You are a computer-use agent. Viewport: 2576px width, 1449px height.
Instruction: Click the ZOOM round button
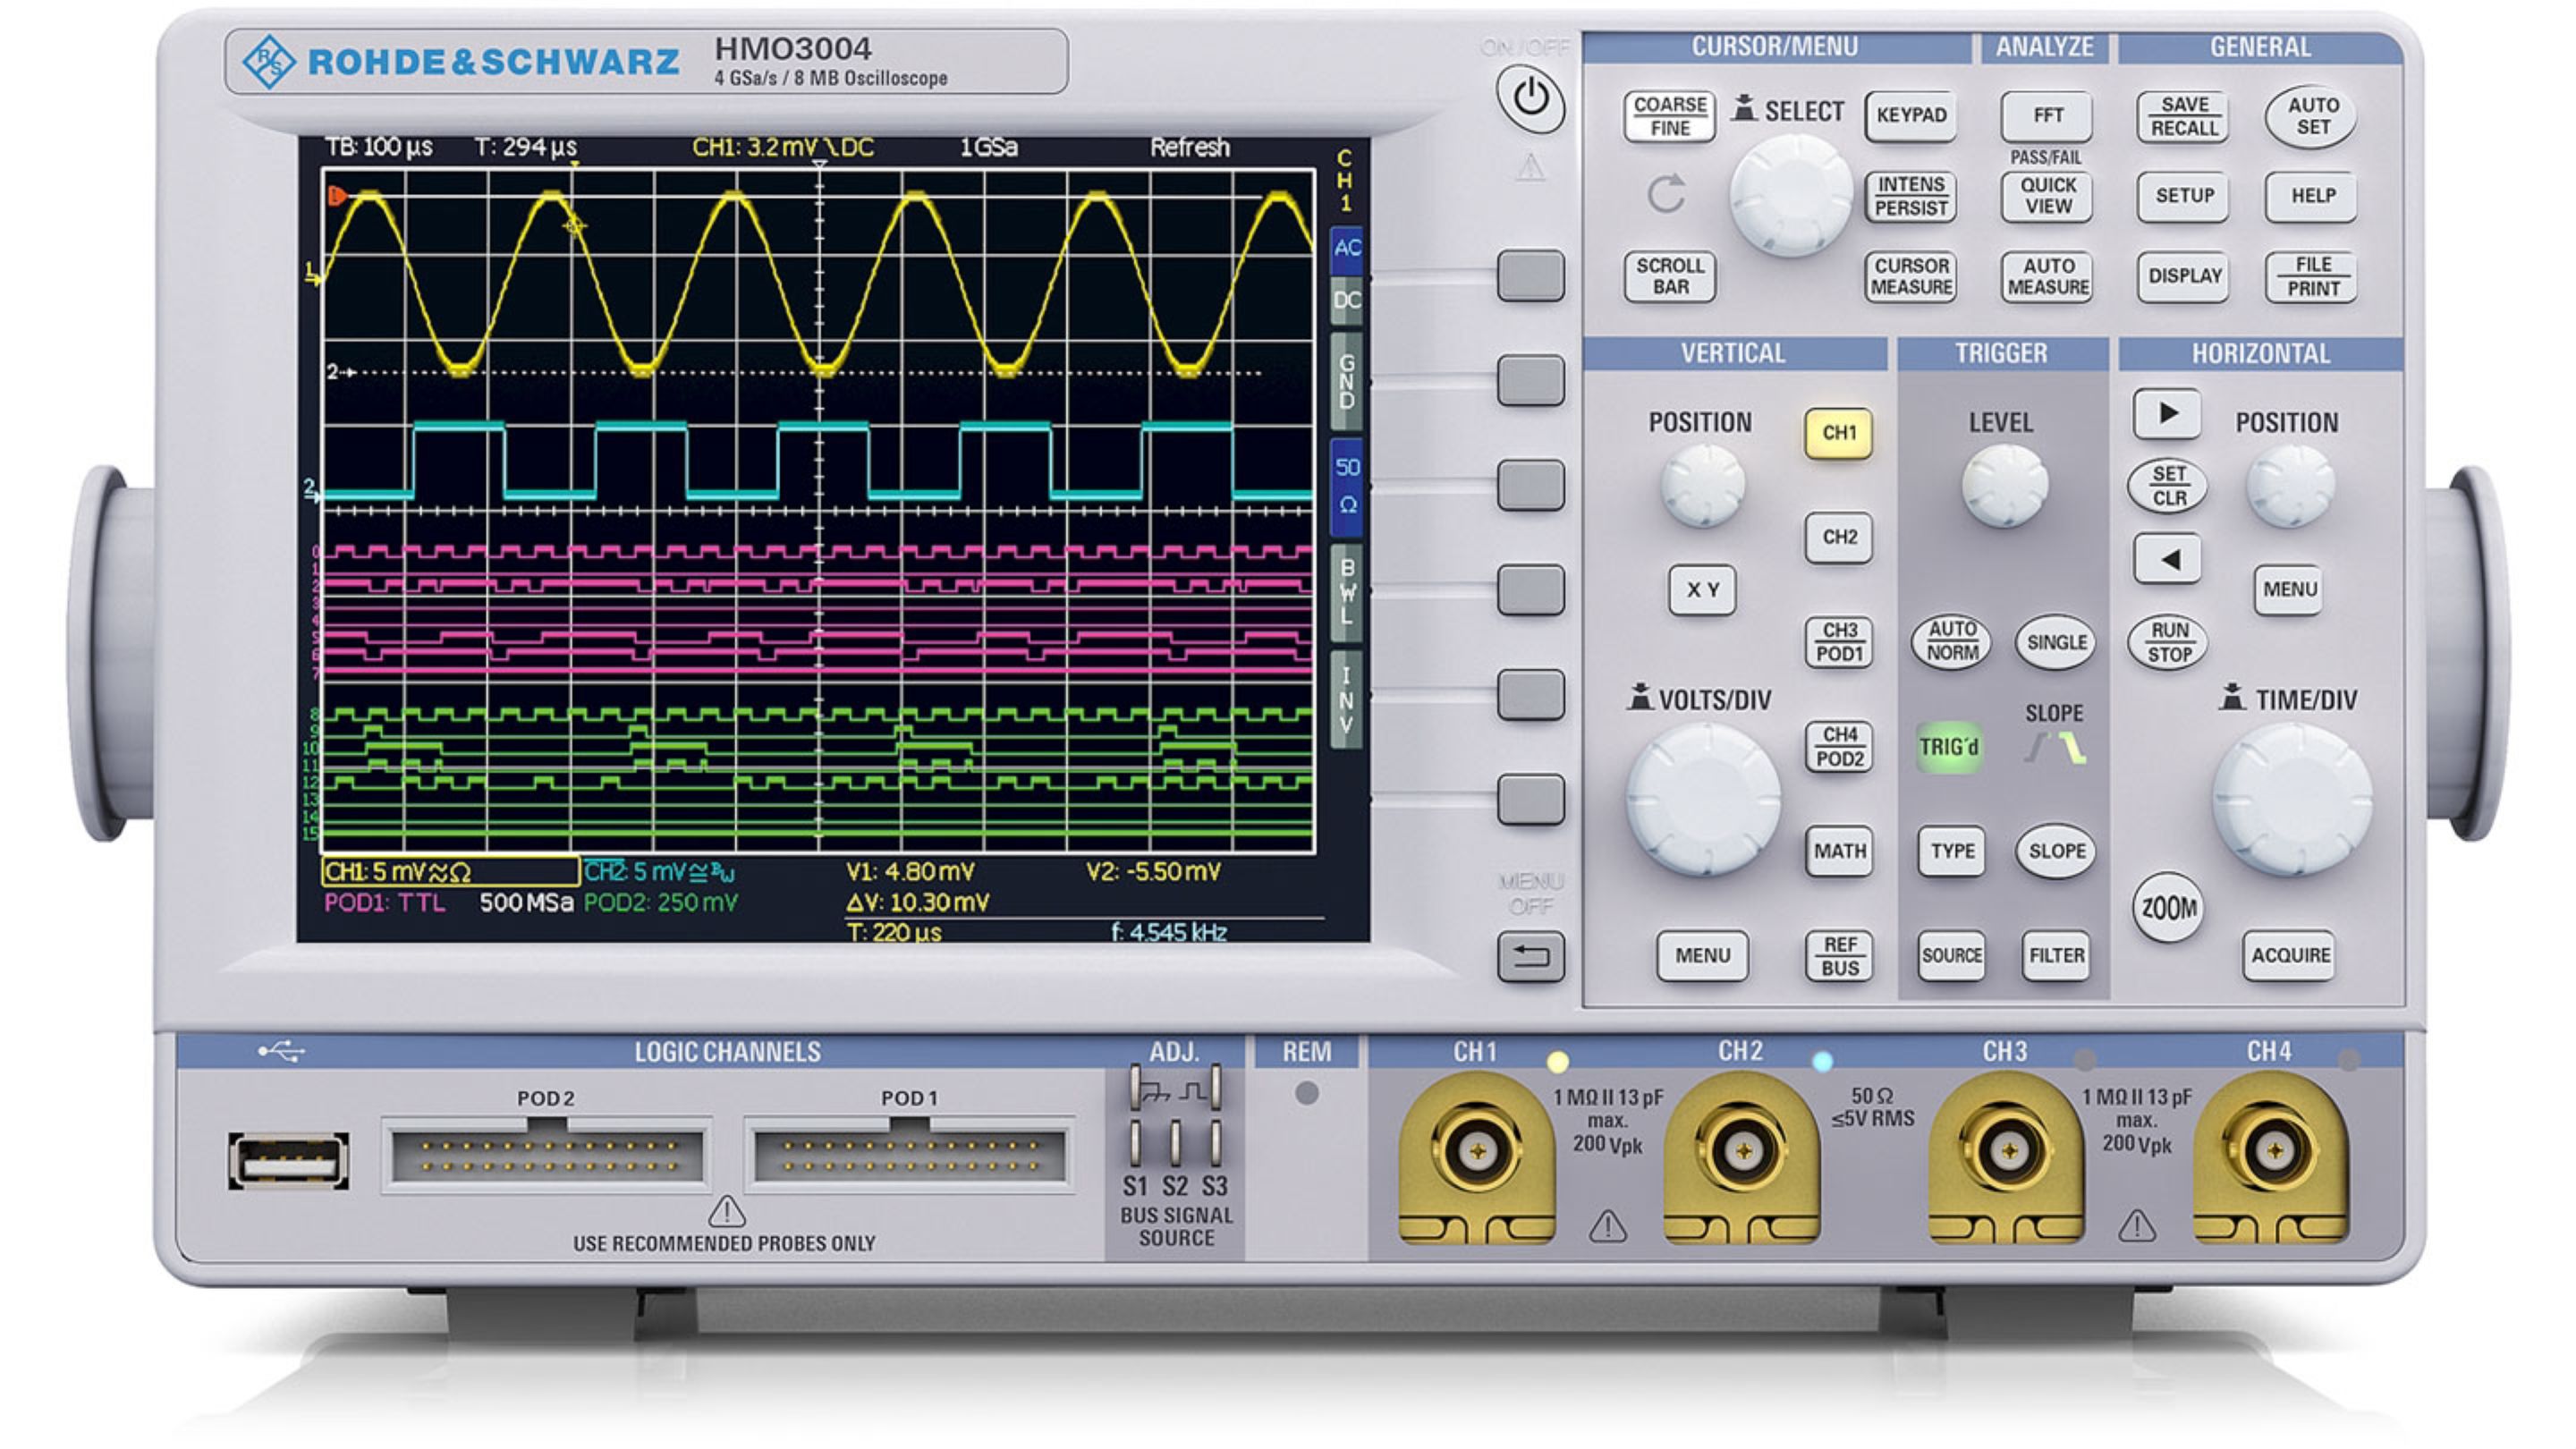pos(2167,908)
